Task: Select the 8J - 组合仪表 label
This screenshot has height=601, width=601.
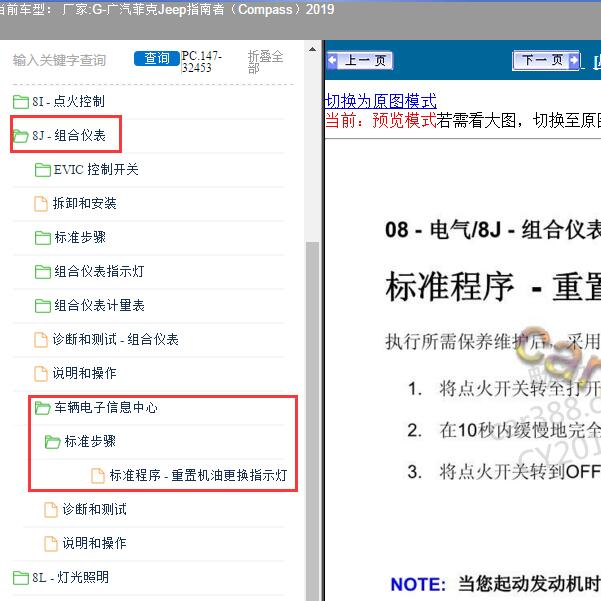Action: (x=69, y=135)
